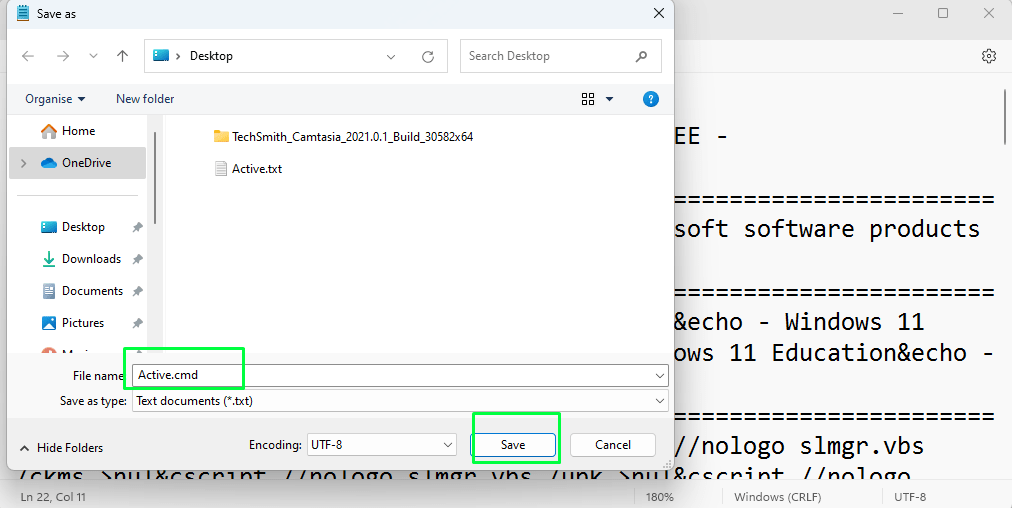Click the Back navigation arrow
The height and width of the screenshot is (508, 1012).
[28, 56]
